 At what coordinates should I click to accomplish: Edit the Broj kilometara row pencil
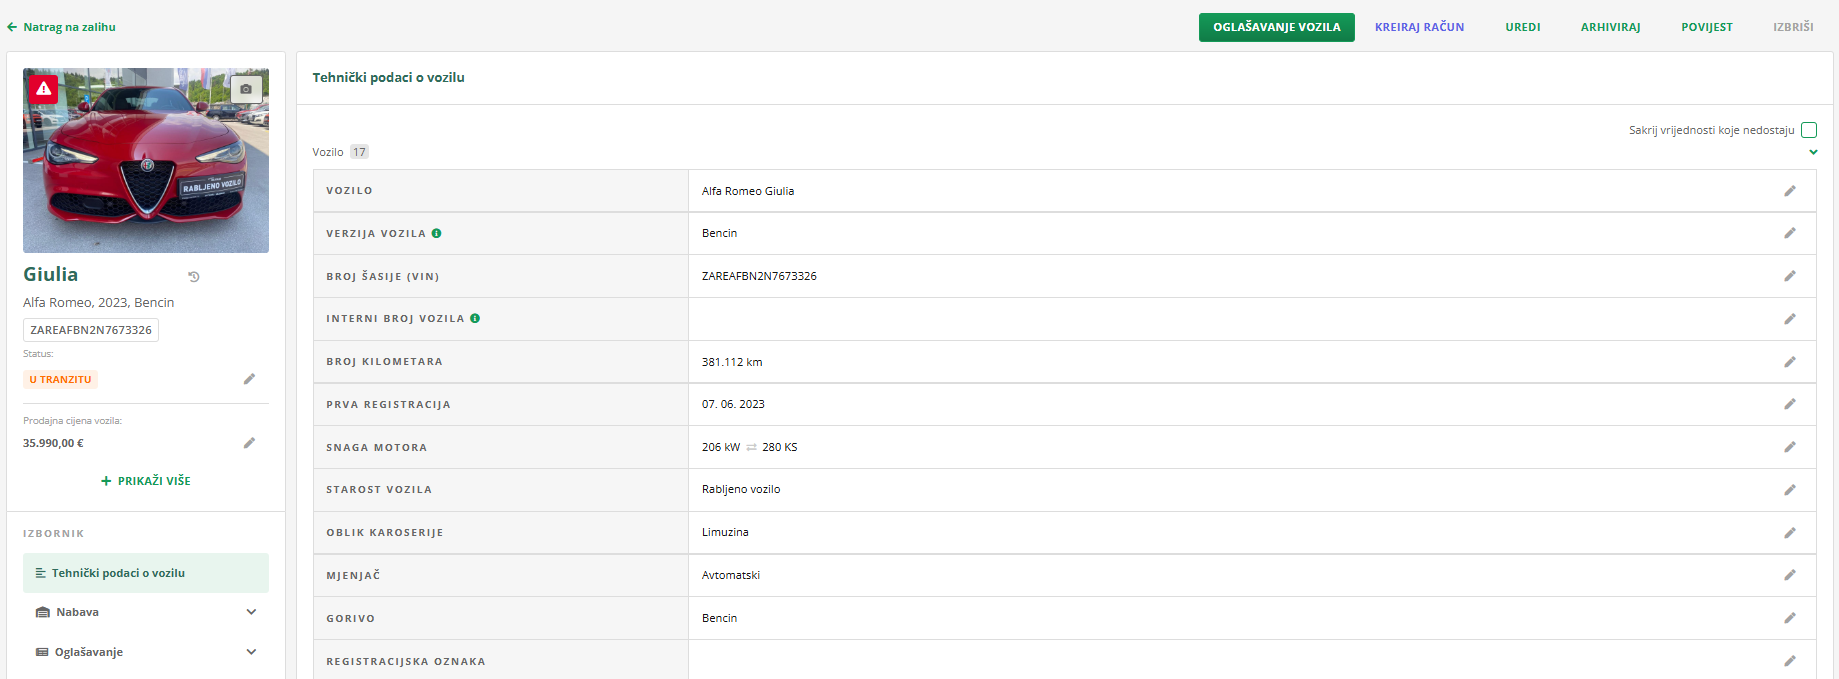pos(1789,362)
